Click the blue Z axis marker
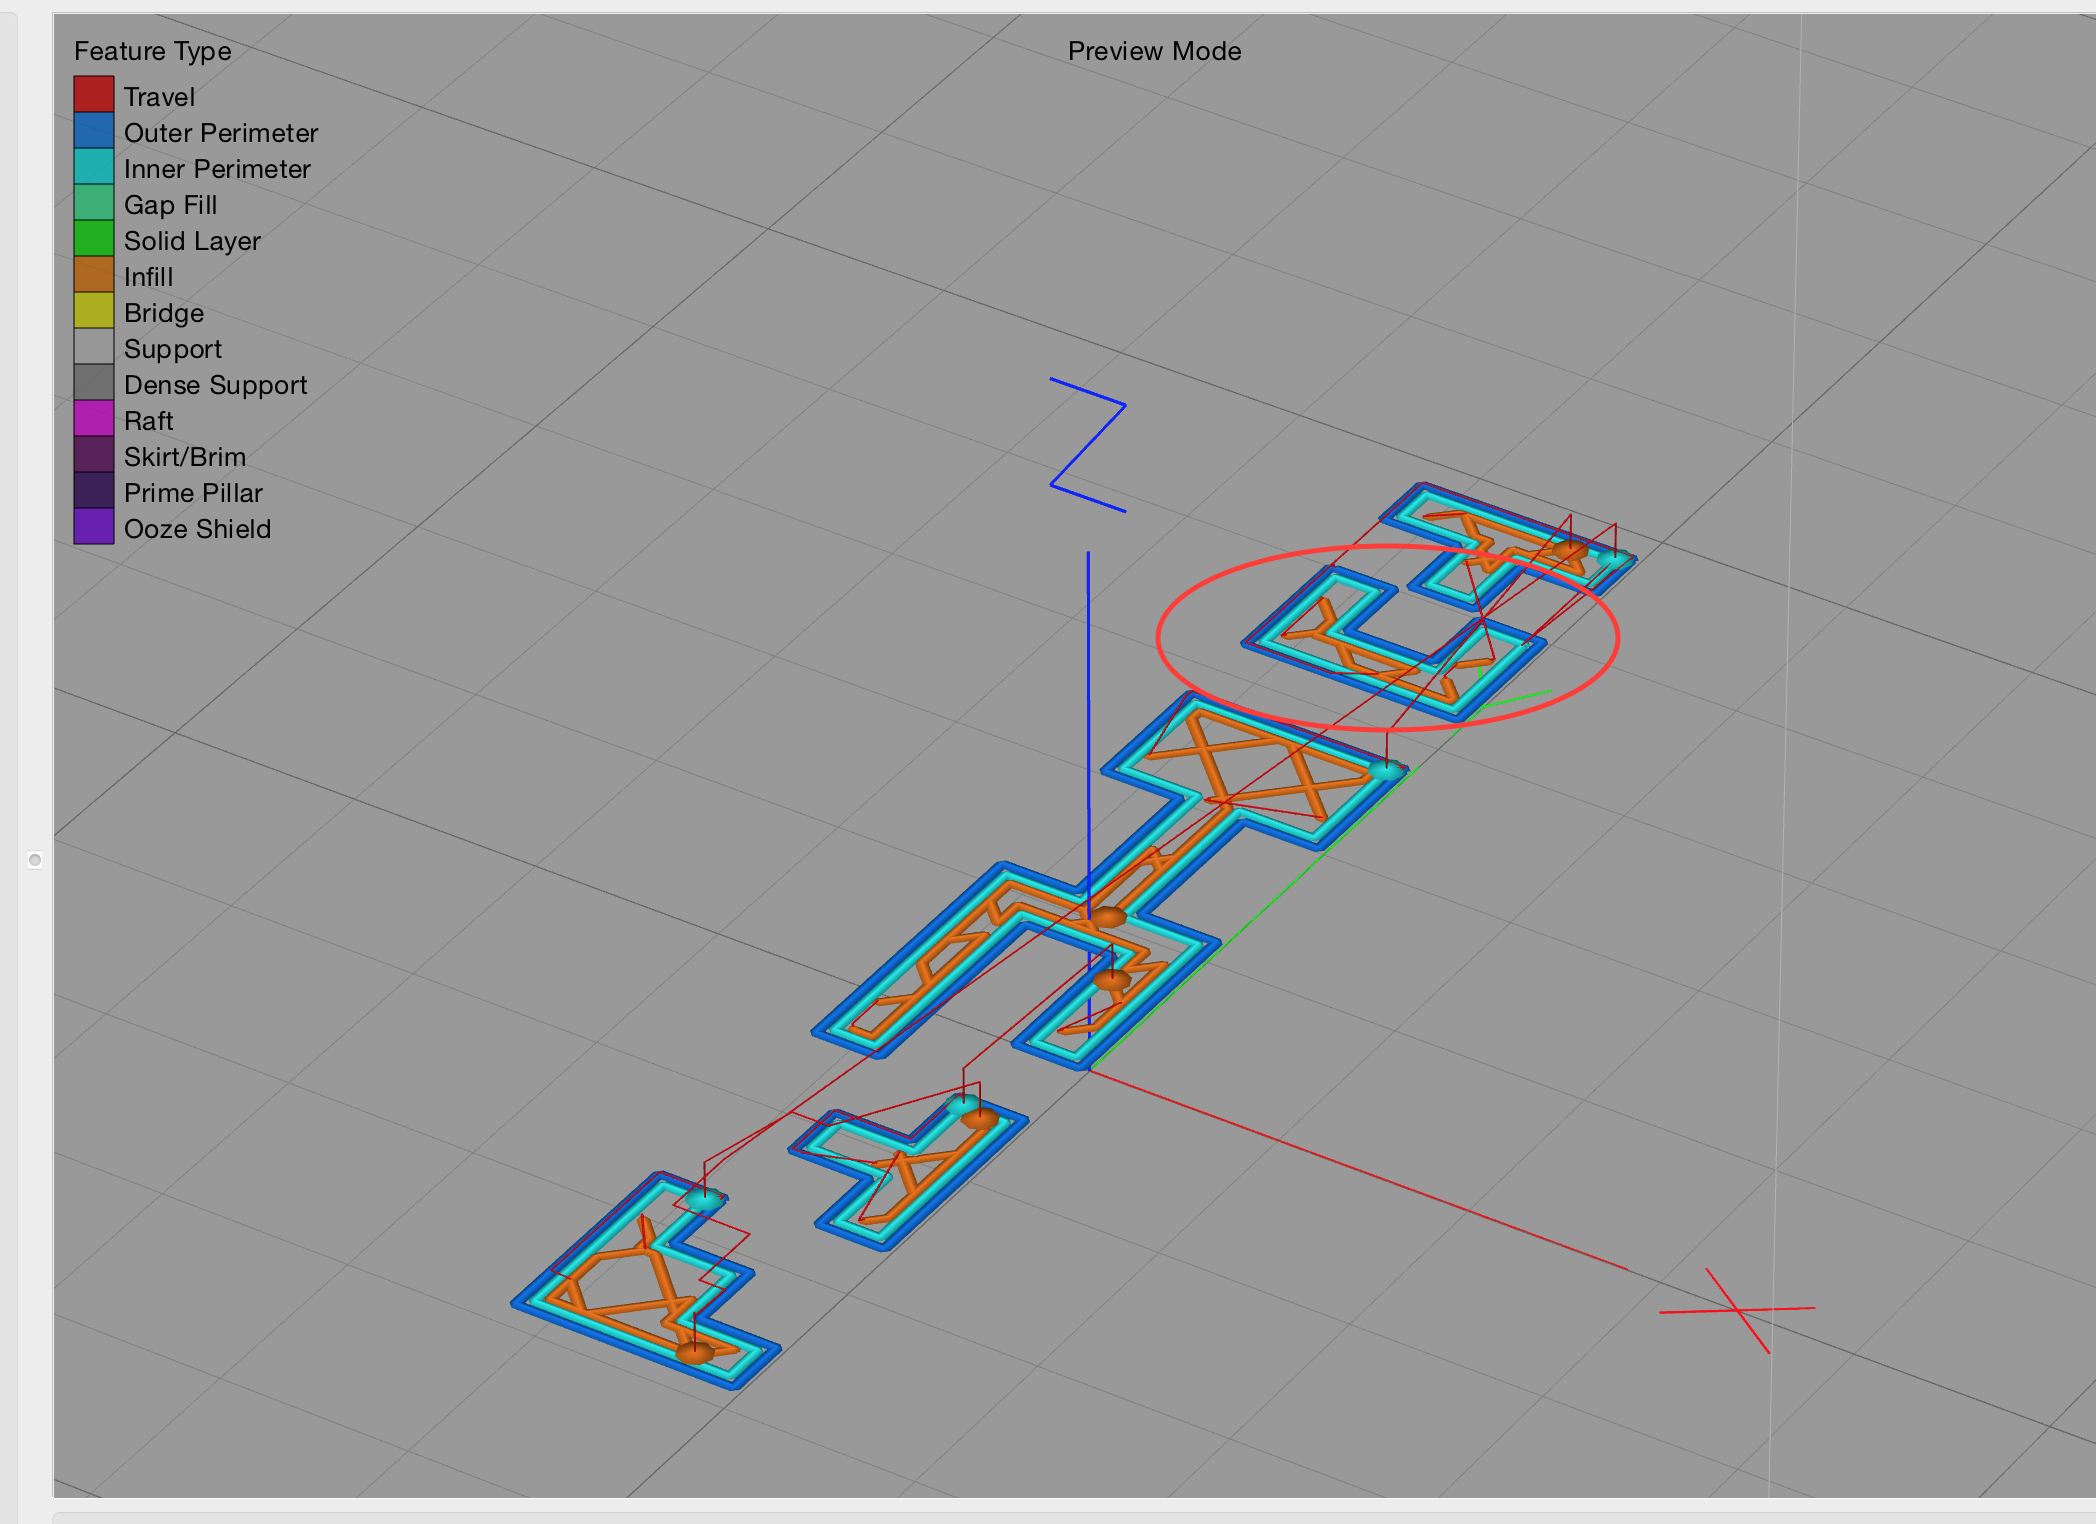This screenshot has height=1524, width=2096. (1088, 445)
